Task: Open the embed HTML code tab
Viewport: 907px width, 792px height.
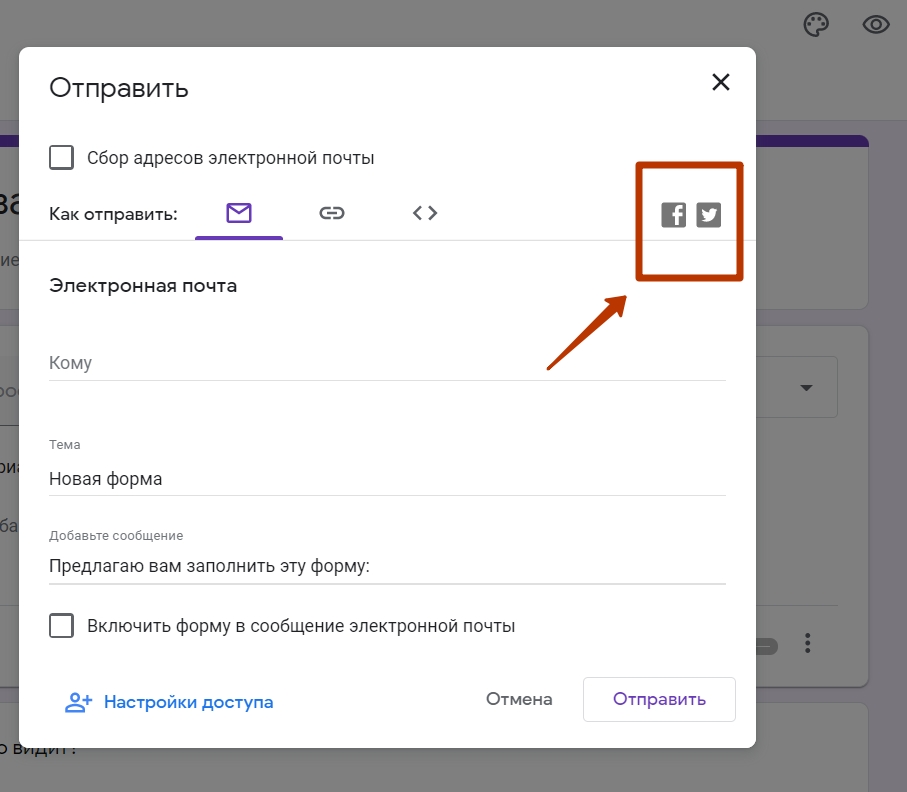Action: coord(425,213)
